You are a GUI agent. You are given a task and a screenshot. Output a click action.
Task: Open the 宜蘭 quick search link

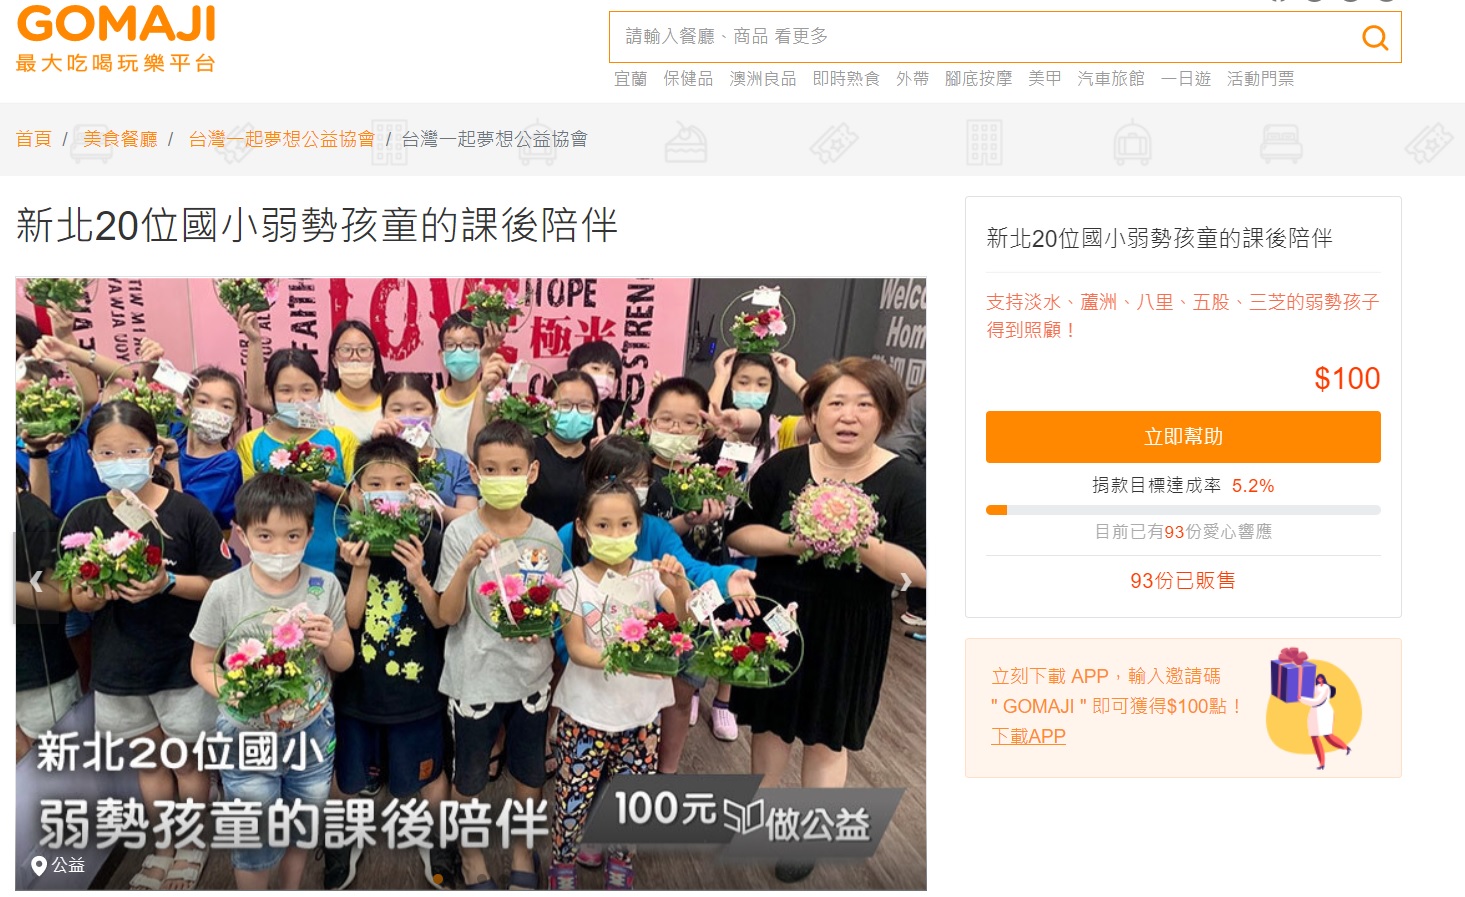pyautogui.click(x=630, y=79)
